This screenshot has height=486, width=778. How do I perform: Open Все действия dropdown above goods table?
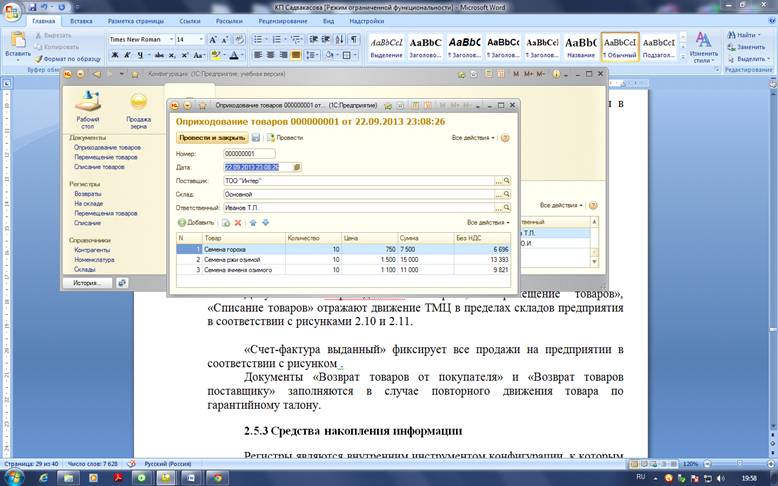point(488,222)
